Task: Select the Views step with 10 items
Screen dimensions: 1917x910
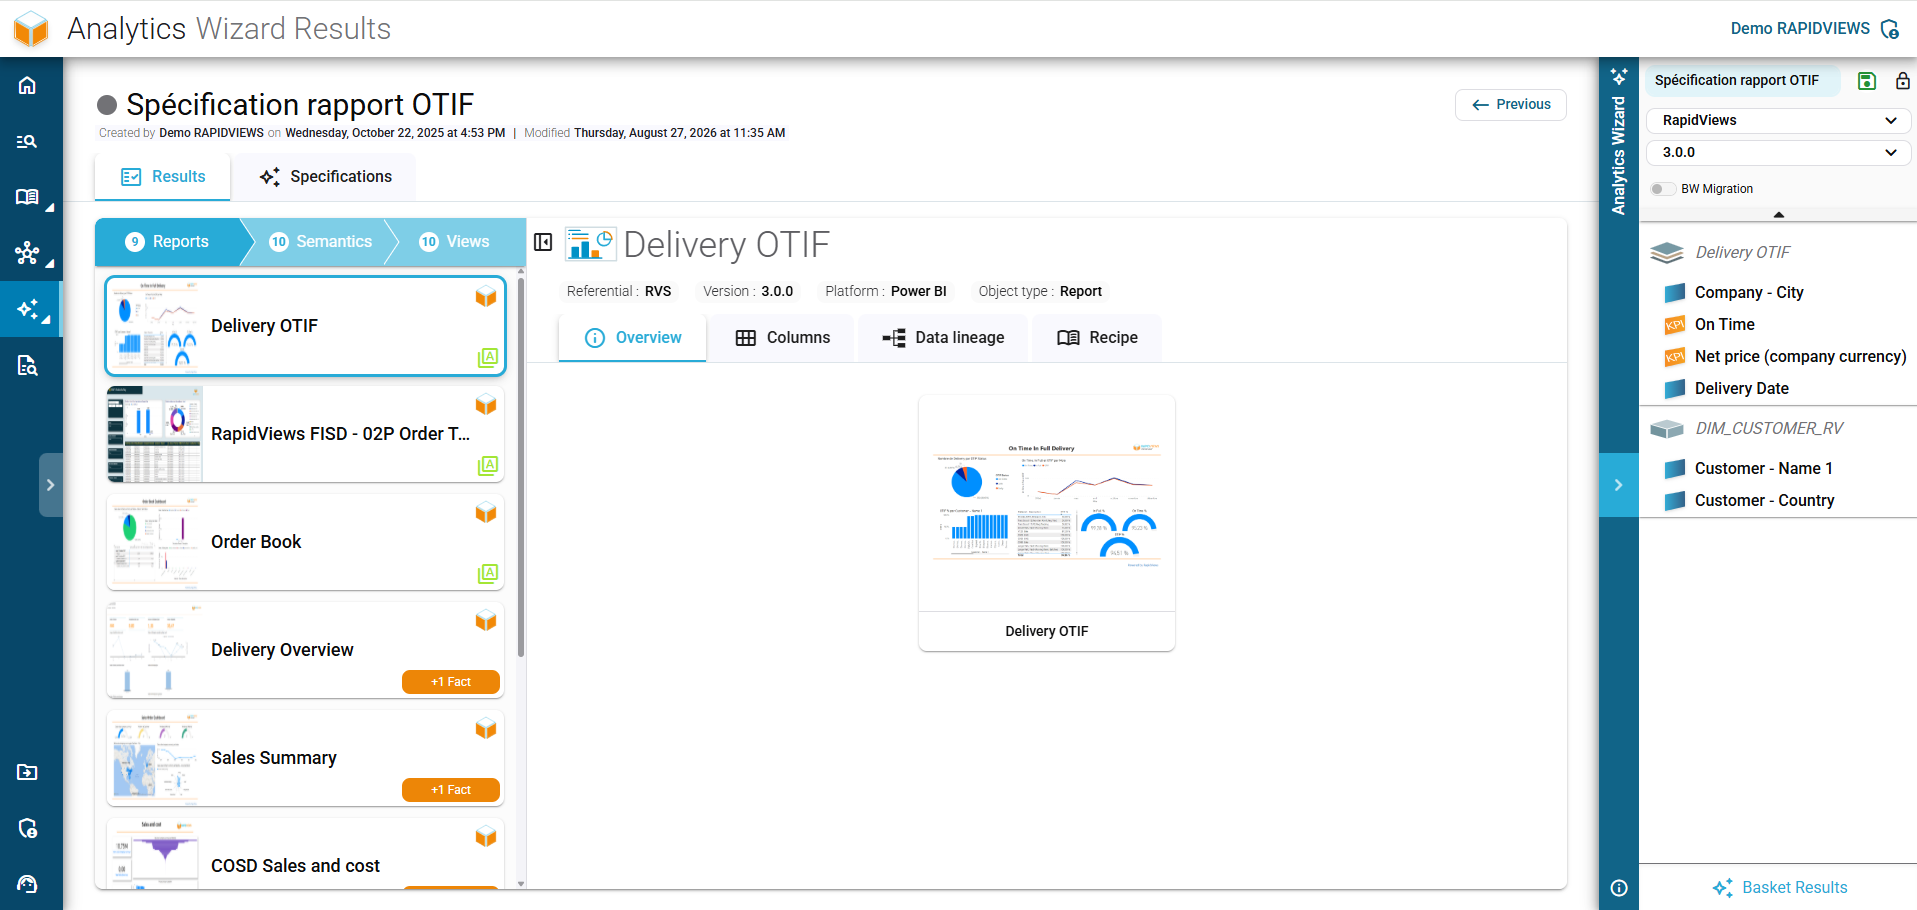Action: point(455,242)
